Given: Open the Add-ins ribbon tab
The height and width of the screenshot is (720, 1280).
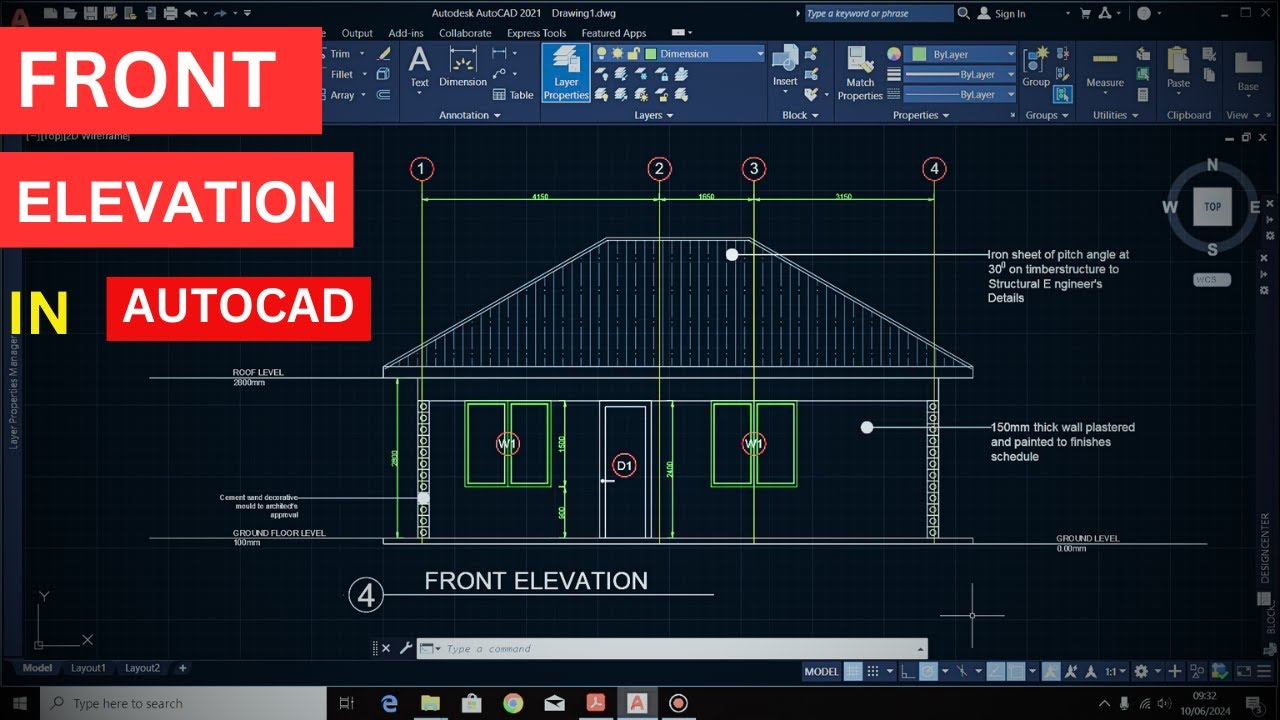Looking at the screenshot, I should pos(406,33).
